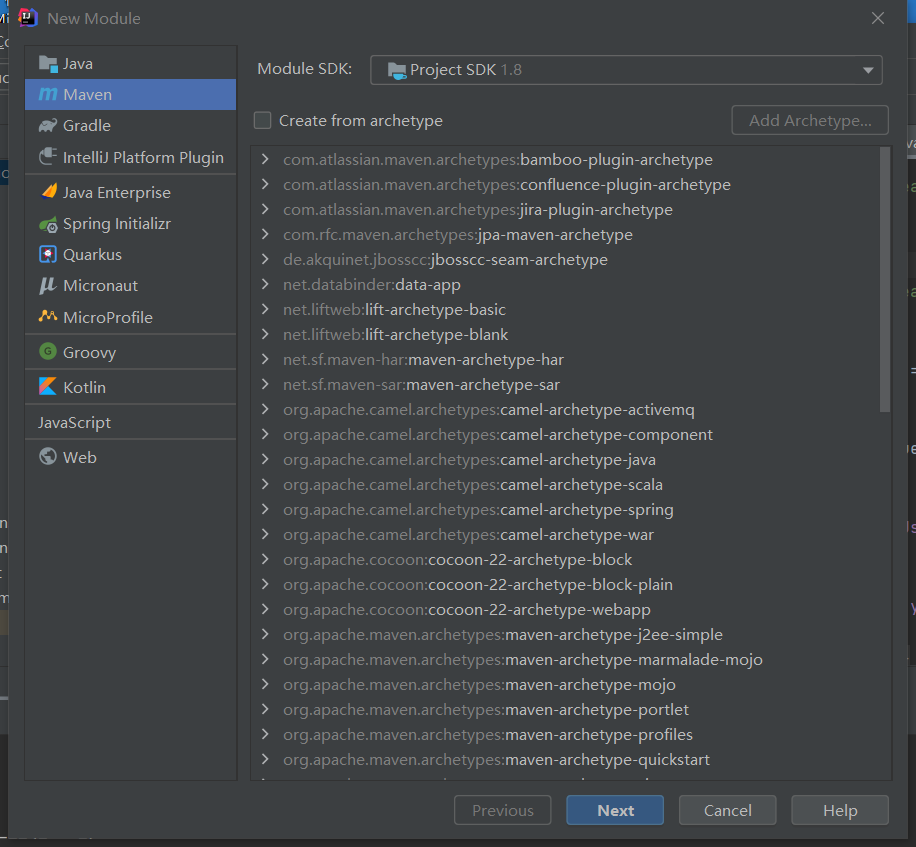The width and height of the screenshot is (916, 847).
Task: Expand jbosscc-seam-archetype node
Action: pyautogui.click(x=265, y=259)
